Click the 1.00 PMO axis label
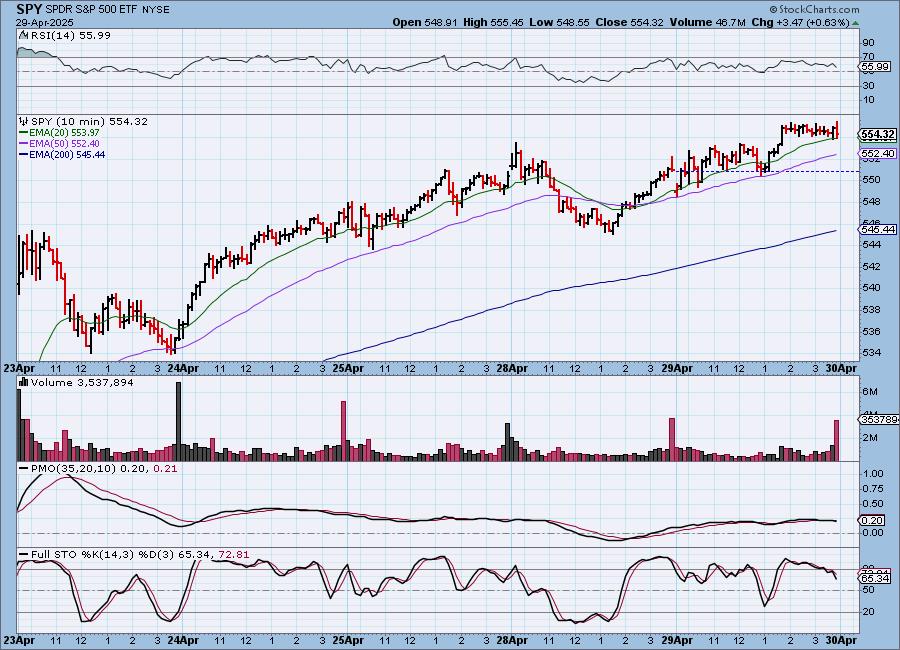This screenshot has height=650, width=900. [x=873, y=474]
